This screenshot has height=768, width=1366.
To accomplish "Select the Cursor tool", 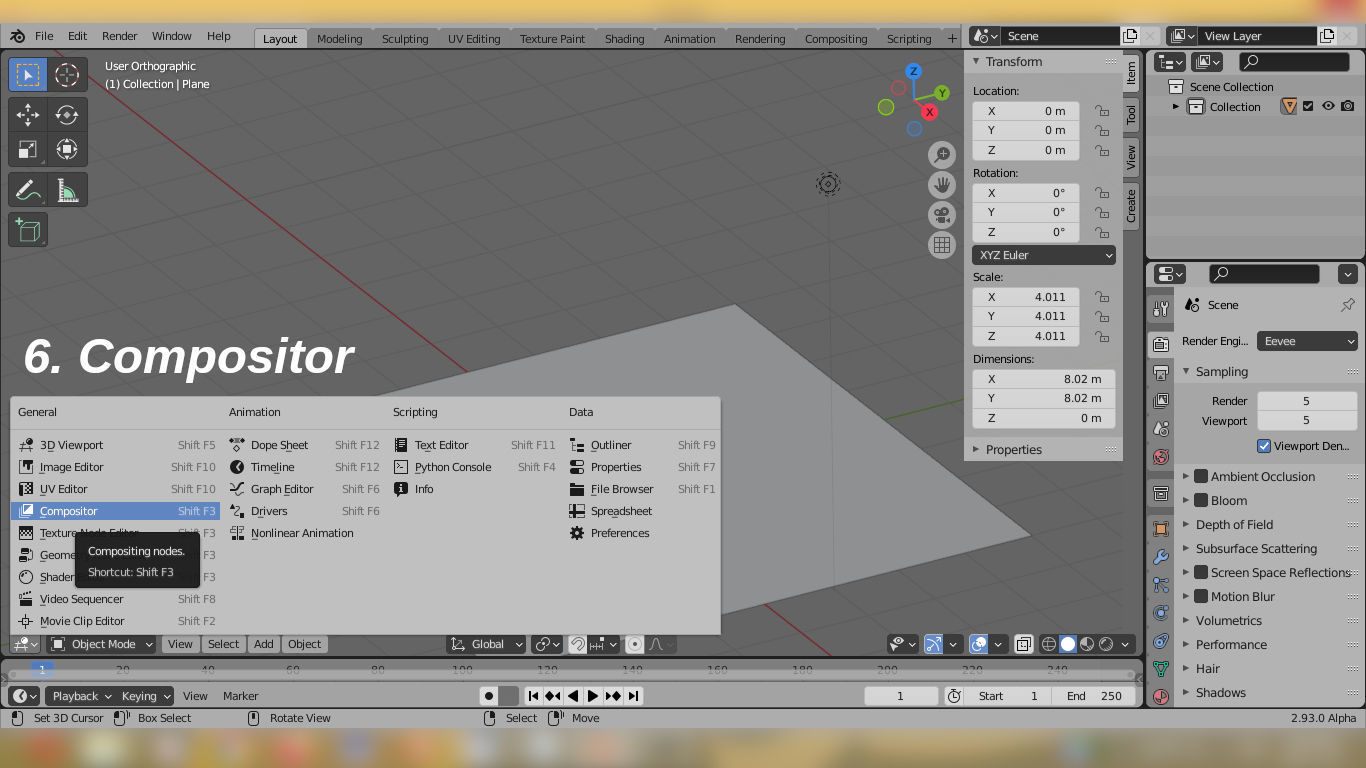I will click(x=67, y=75).
